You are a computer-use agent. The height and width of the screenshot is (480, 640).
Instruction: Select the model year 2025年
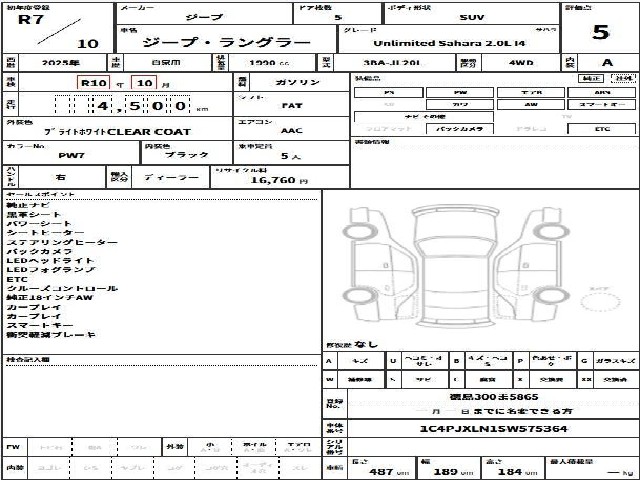click(60, 63)
